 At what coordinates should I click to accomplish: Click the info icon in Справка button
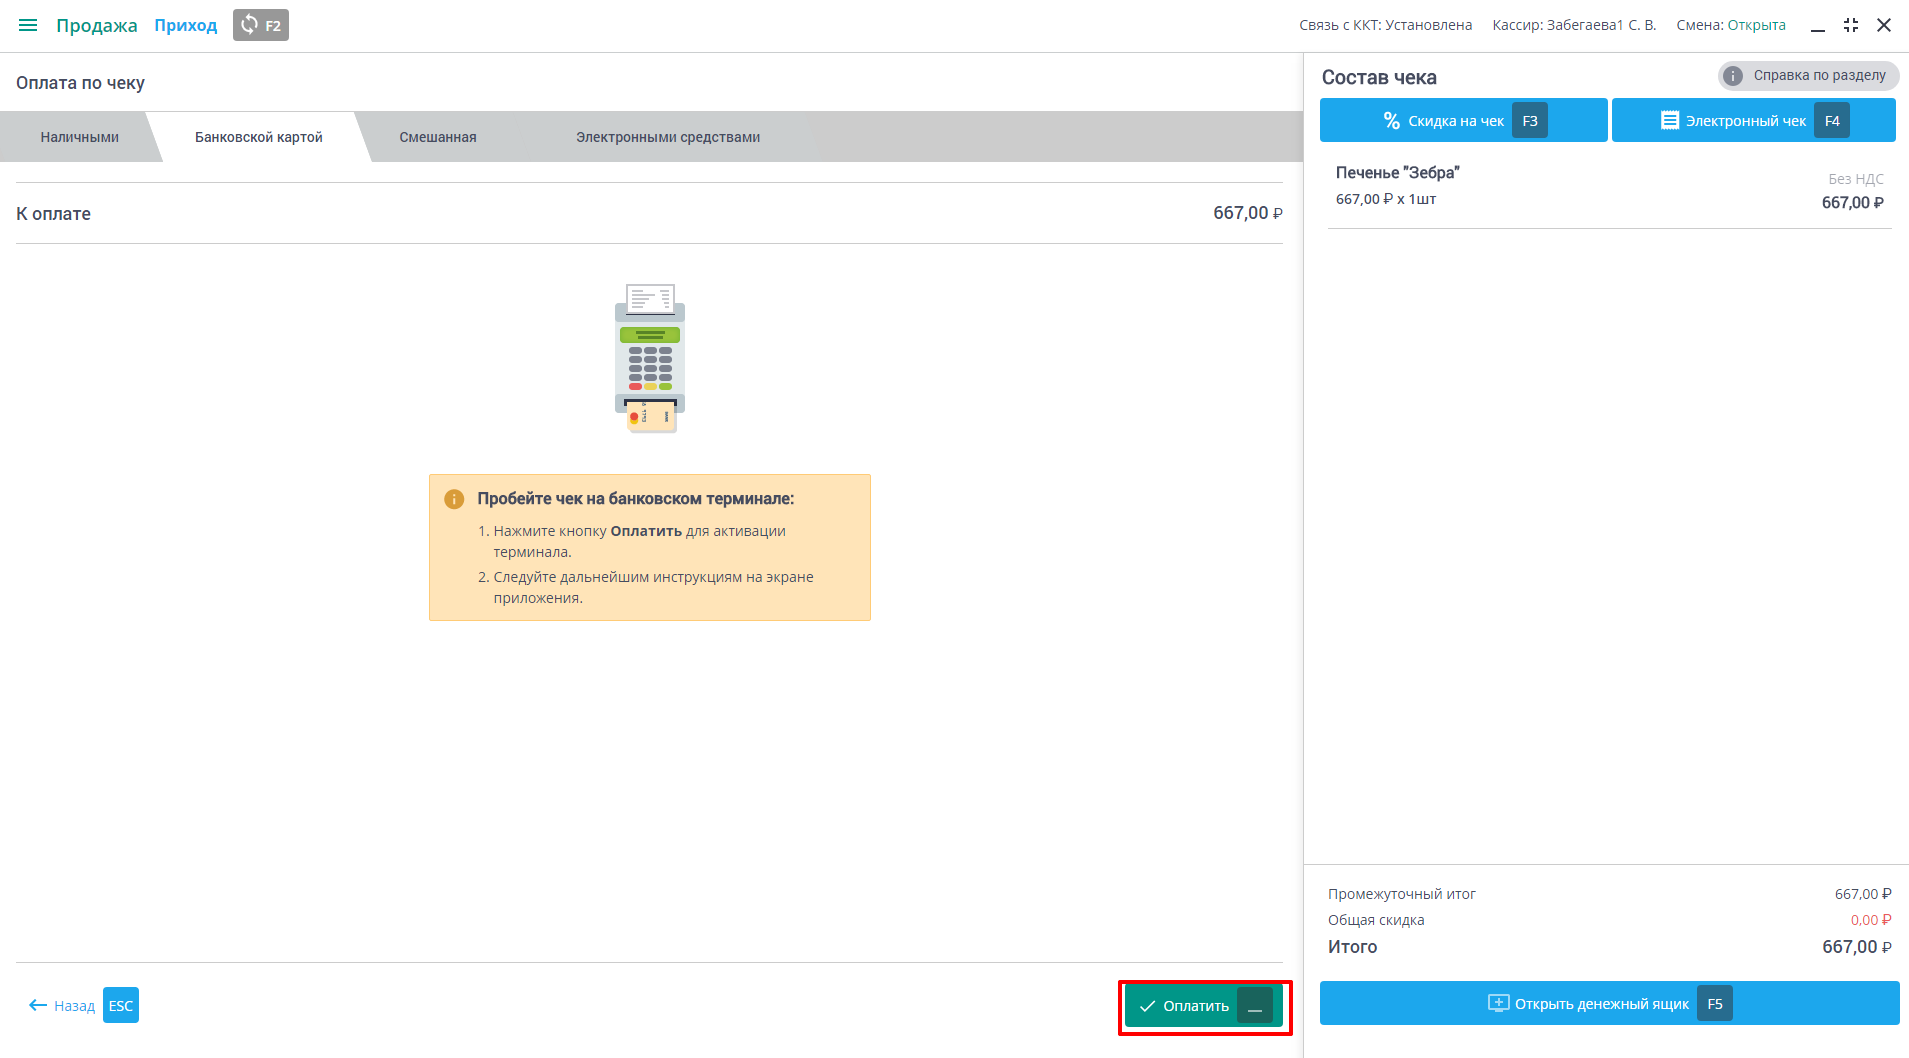(1734, 76)
